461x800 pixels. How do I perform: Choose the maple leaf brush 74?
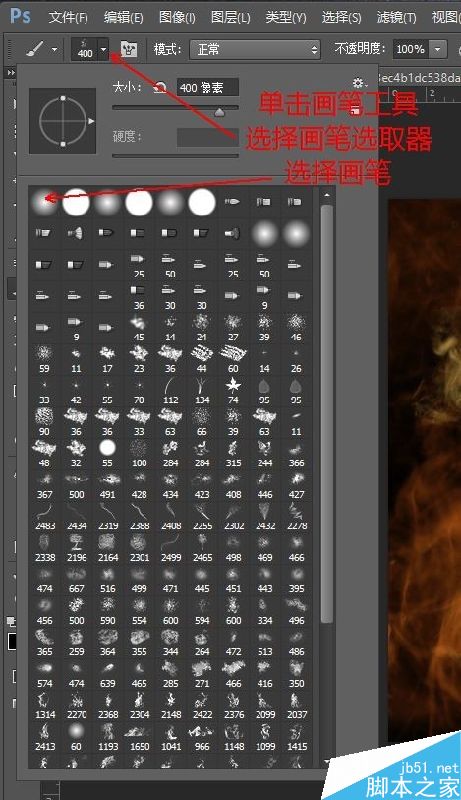point(233,390)
